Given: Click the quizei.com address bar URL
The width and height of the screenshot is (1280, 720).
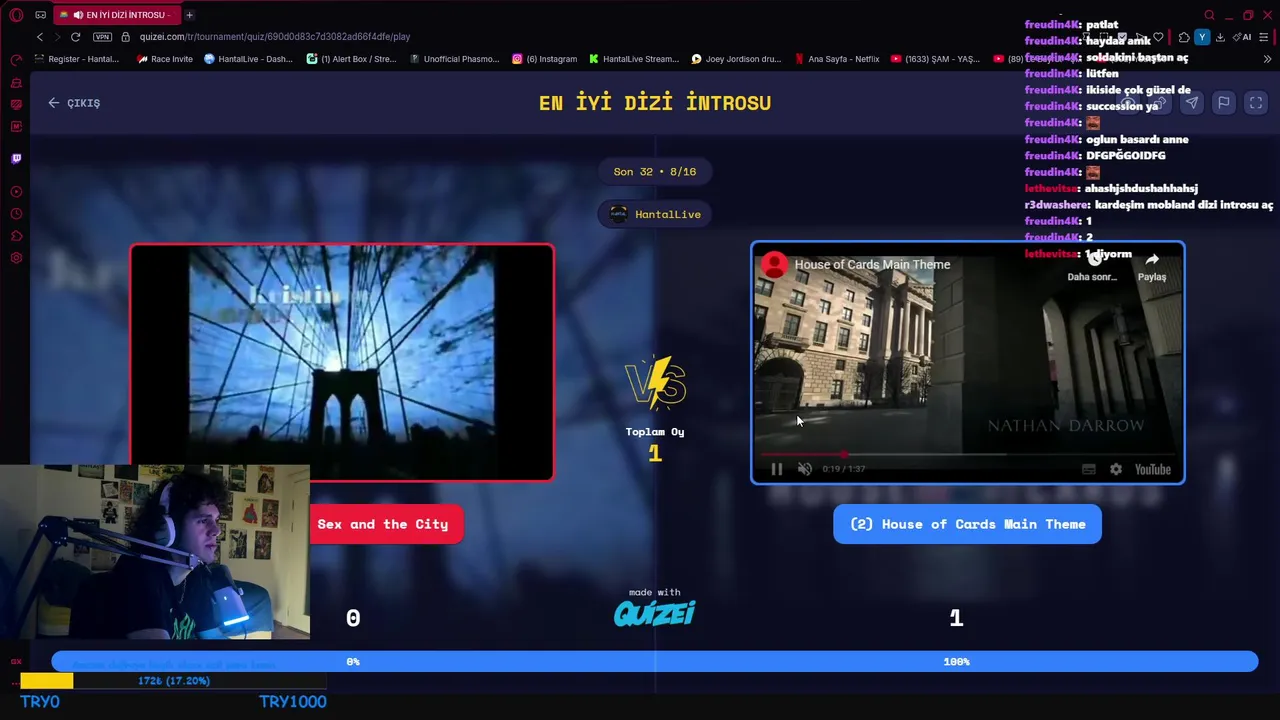Looking at the screenshot, I should point(275,37).
